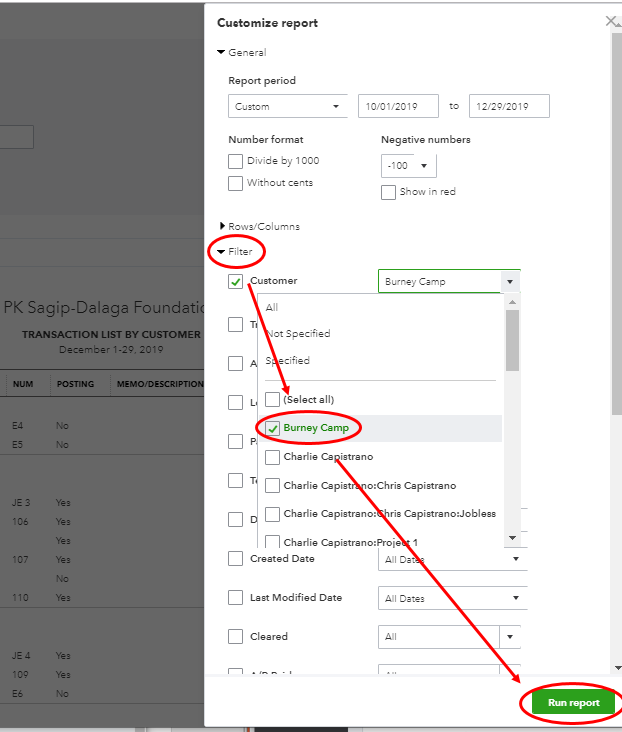622x732 pixels.
Task: Enable the Cleared filter checkbox
Action: click(x=235, y=636)
